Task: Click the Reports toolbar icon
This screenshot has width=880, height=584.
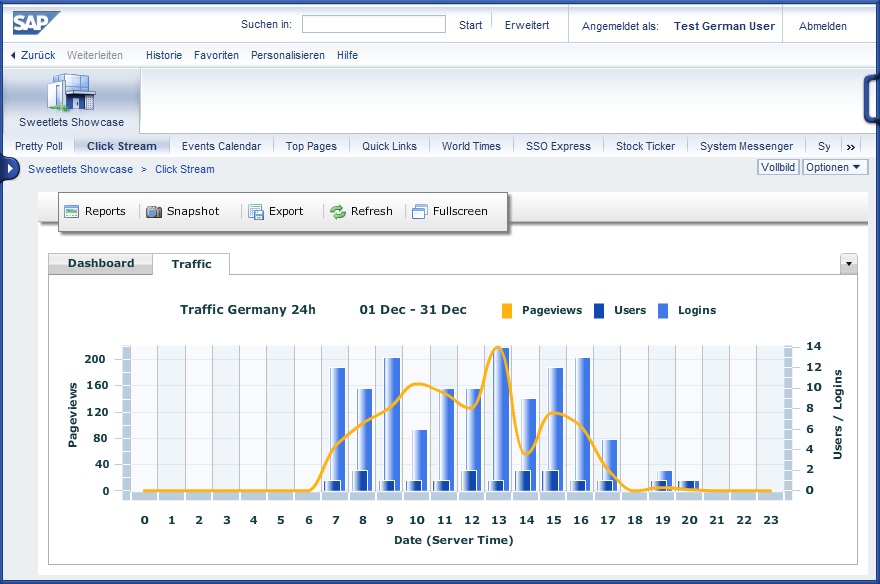Action: pyautogui.click(x=71, y=211)
